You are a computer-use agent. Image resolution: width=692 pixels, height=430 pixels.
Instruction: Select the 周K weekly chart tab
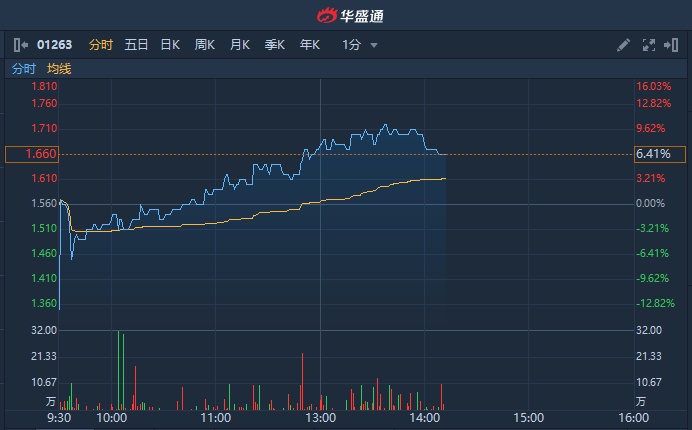pyautogui.click(x=205, y=45)
